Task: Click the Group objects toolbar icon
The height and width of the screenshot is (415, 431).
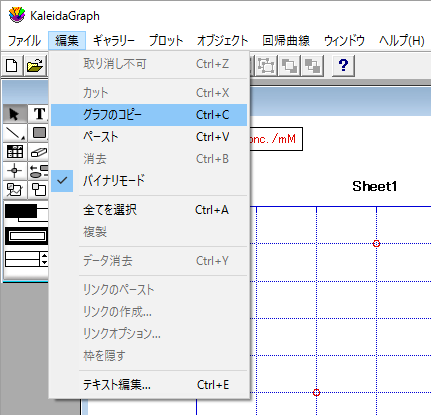Action: click(266, 66)
